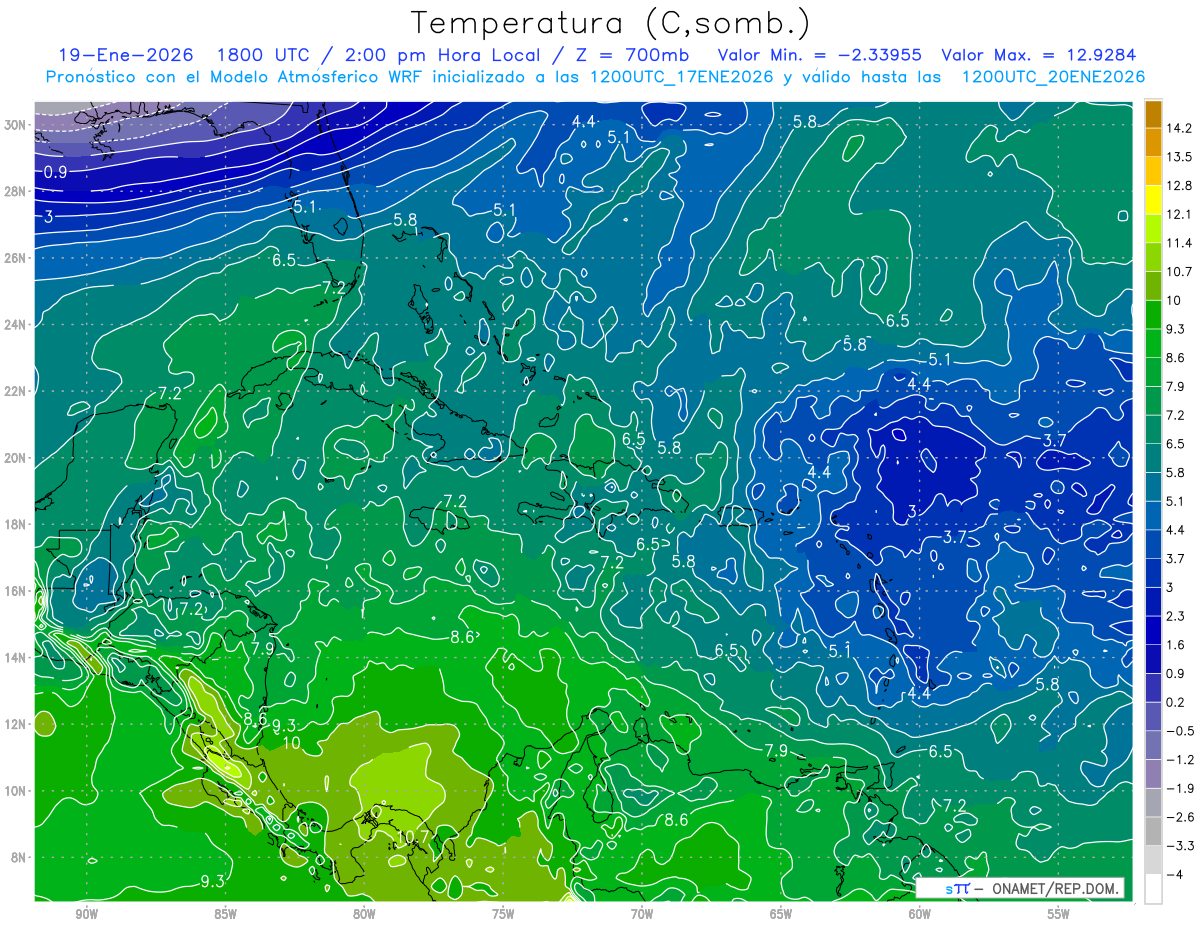Click the '12N' latitude axis label
1200x927 pixels.
(x=15, y=723)
